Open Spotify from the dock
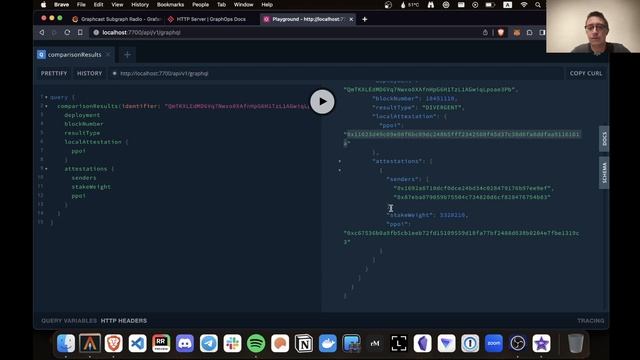This screenshot has width=640, height=360. point(256,343)
